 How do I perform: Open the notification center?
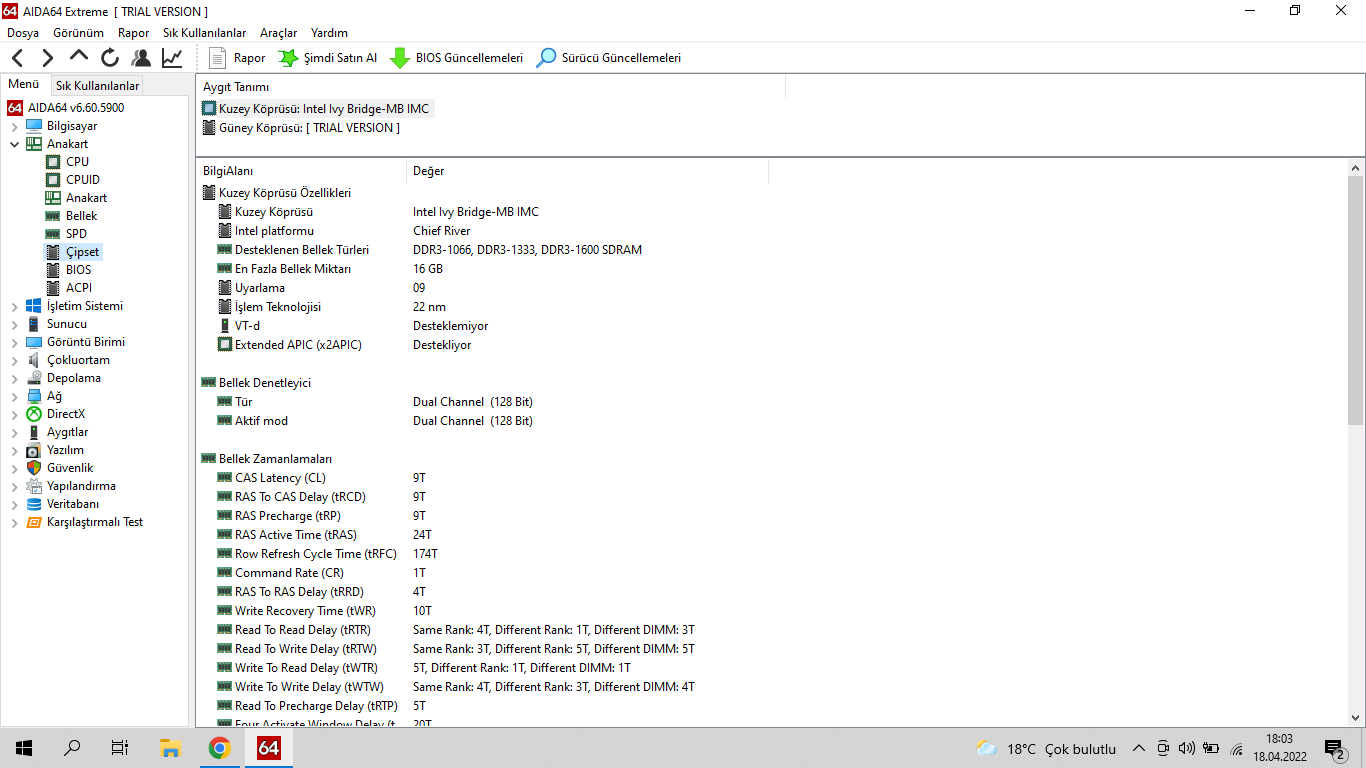pyautogui.click(x=1335, y=748)
